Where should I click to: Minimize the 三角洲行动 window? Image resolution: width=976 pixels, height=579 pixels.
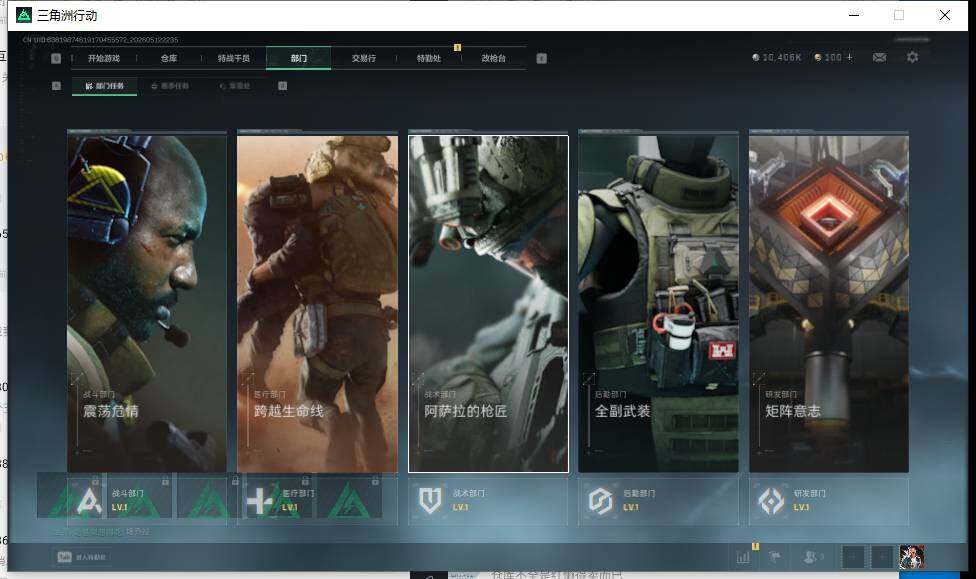854,15
